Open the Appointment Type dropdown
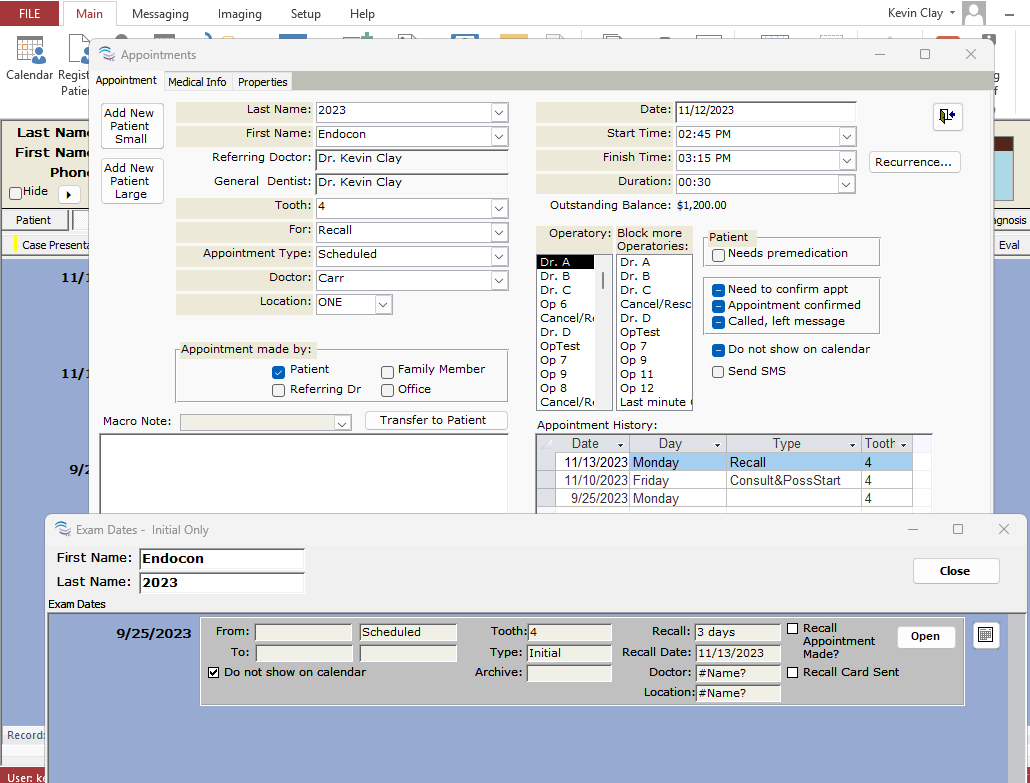The width and height of the screenshot is (1030, 783). point(499,255)
